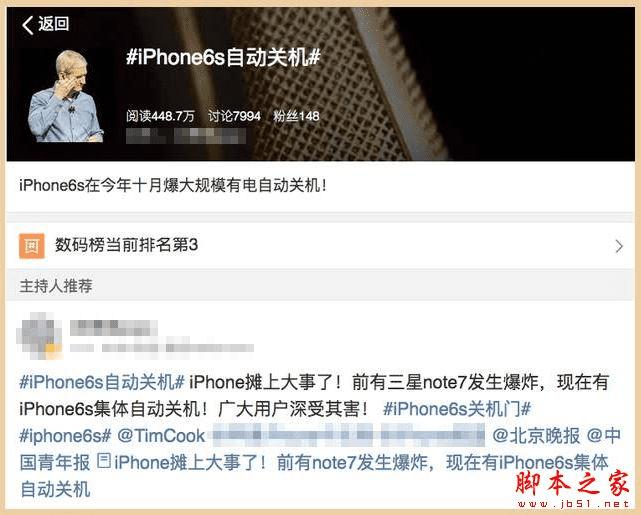This screenshot has height=515, width=641.
Task: Visit the @北京晚报 mention
Action: (536, 436)
